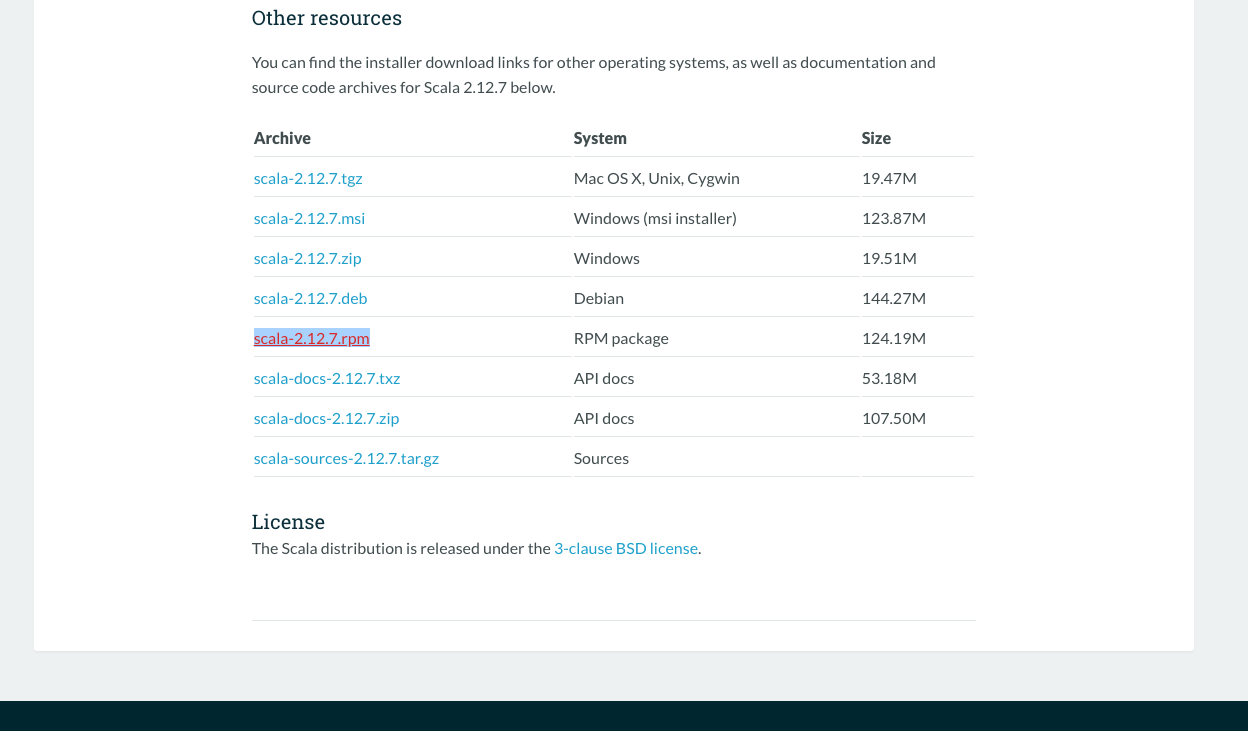Click the 144.27M size value
1248x731 pixels.
point(894,298)
